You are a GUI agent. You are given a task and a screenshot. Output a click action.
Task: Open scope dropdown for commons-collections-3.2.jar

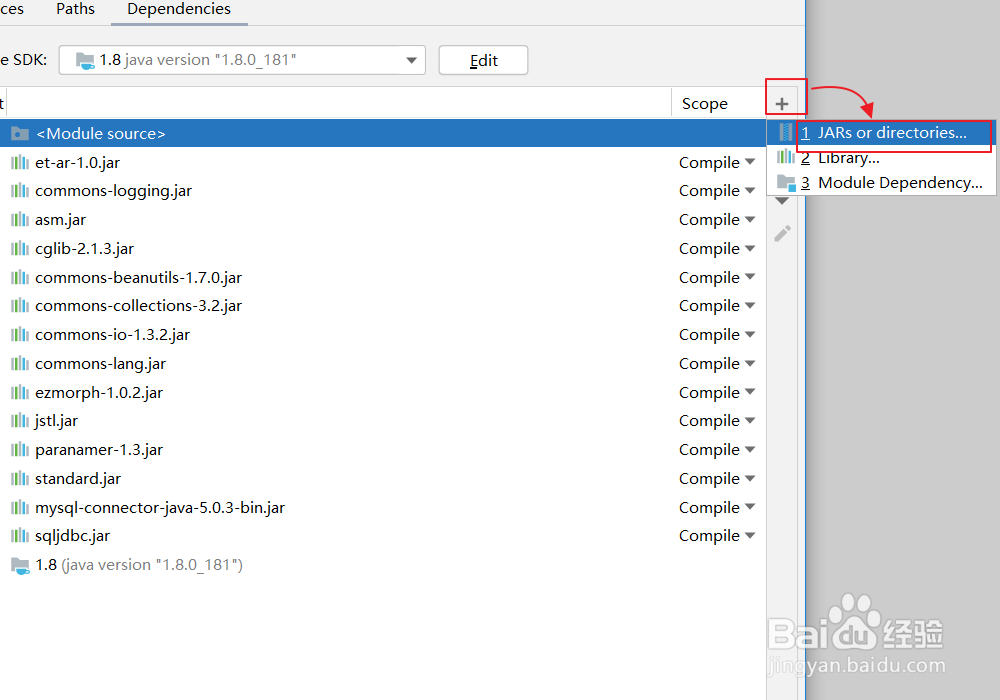(750, 305)
